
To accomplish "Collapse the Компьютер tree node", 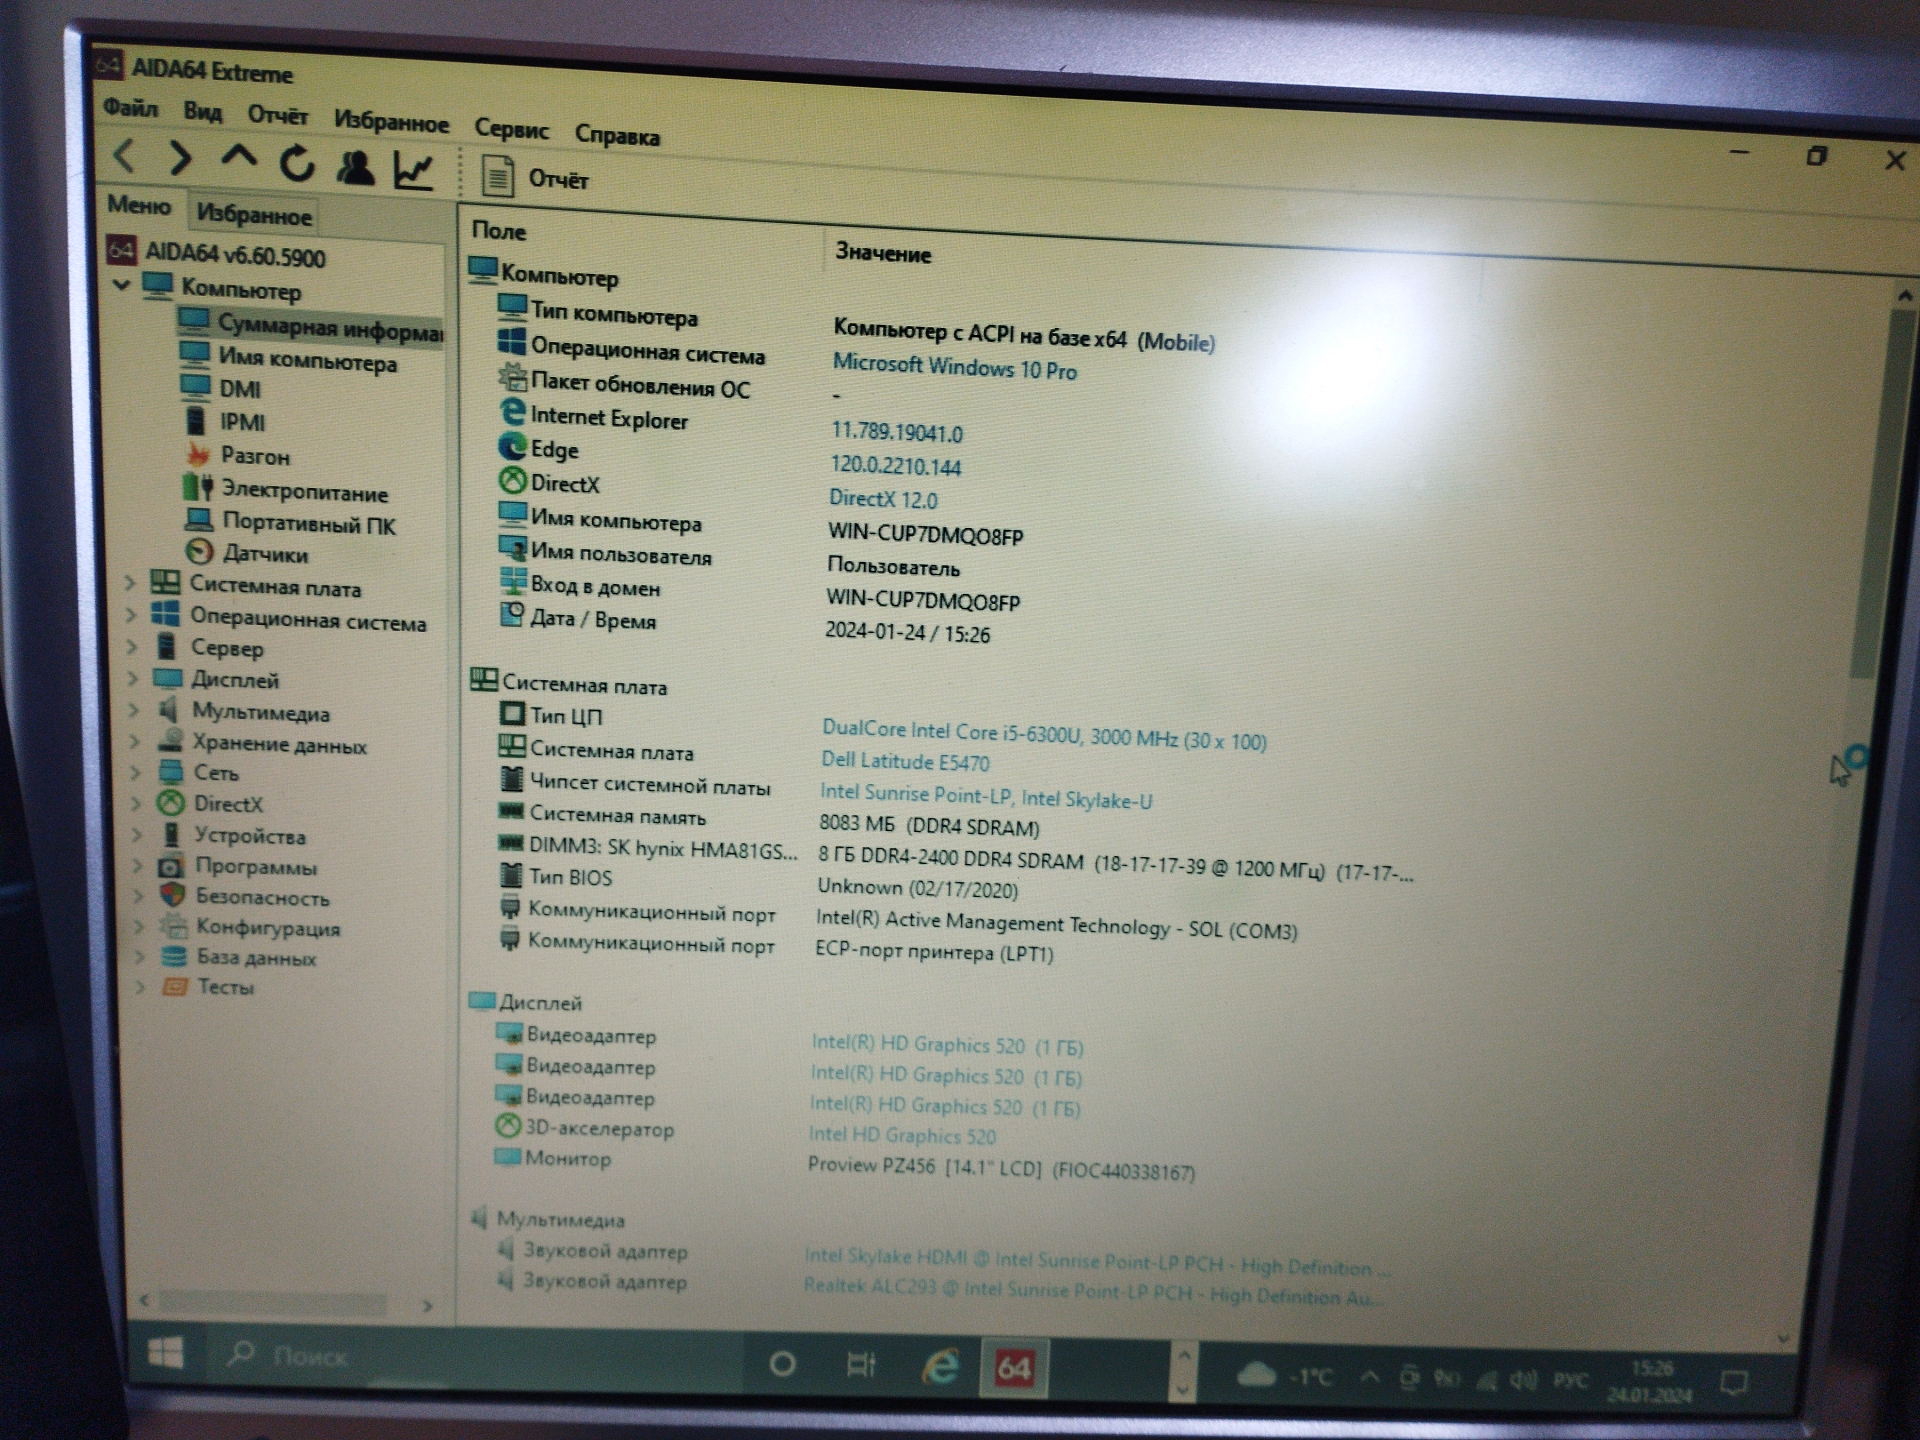I will (122, 285).
